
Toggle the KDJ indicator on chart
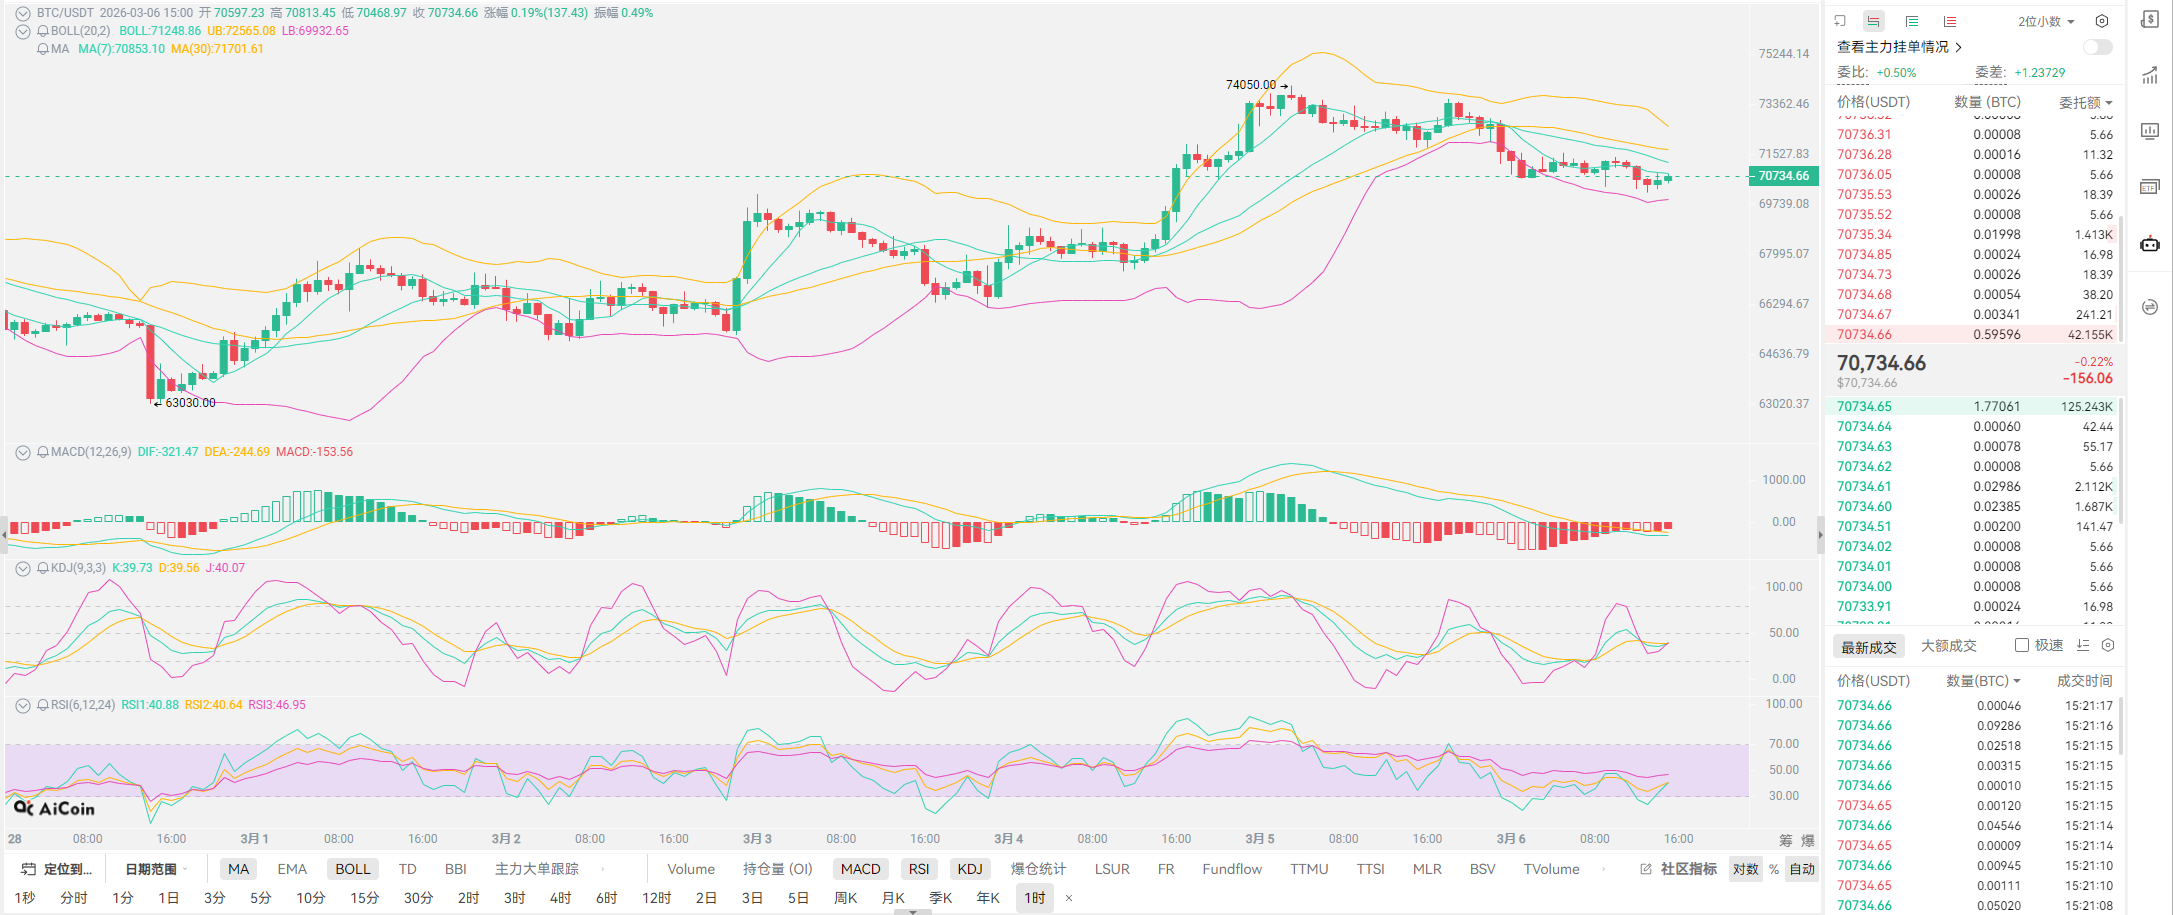coord(969,869)
